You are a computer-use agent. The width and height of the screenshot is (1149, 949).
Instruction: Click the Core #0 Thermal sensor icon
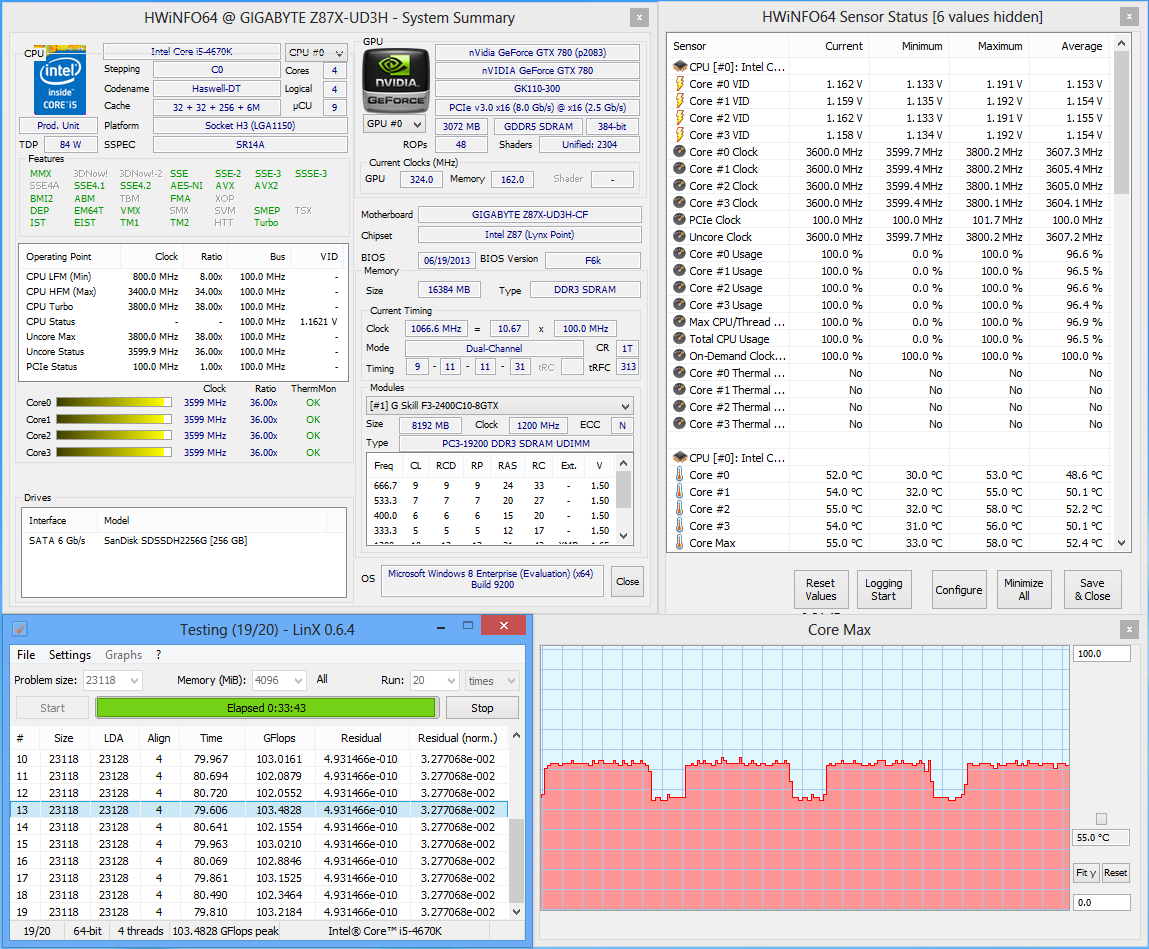click(679, 372)
